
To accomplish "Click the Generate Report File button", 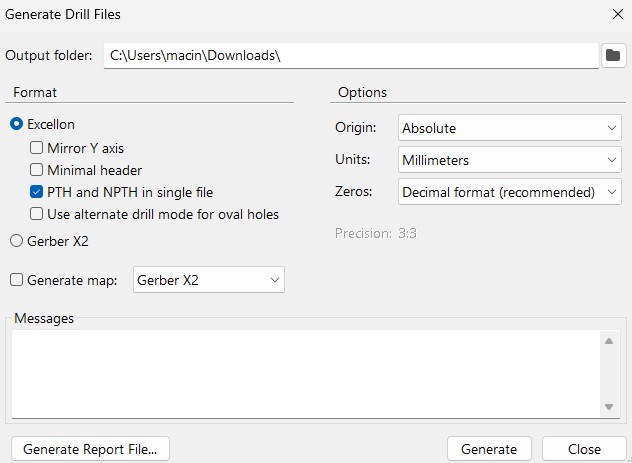I will click(90, 449).
